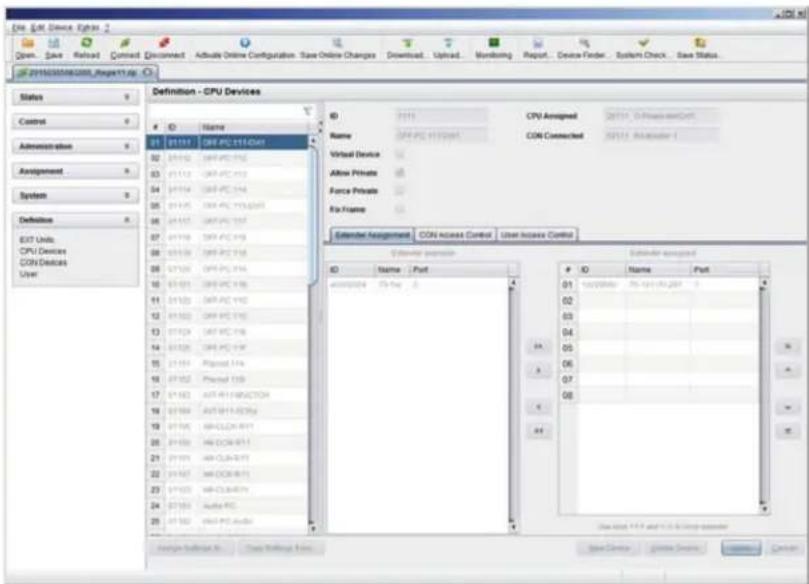Click the Report toolbar icon
The height and width of the screenshot is (584, 809).
[x=538, y=43]
